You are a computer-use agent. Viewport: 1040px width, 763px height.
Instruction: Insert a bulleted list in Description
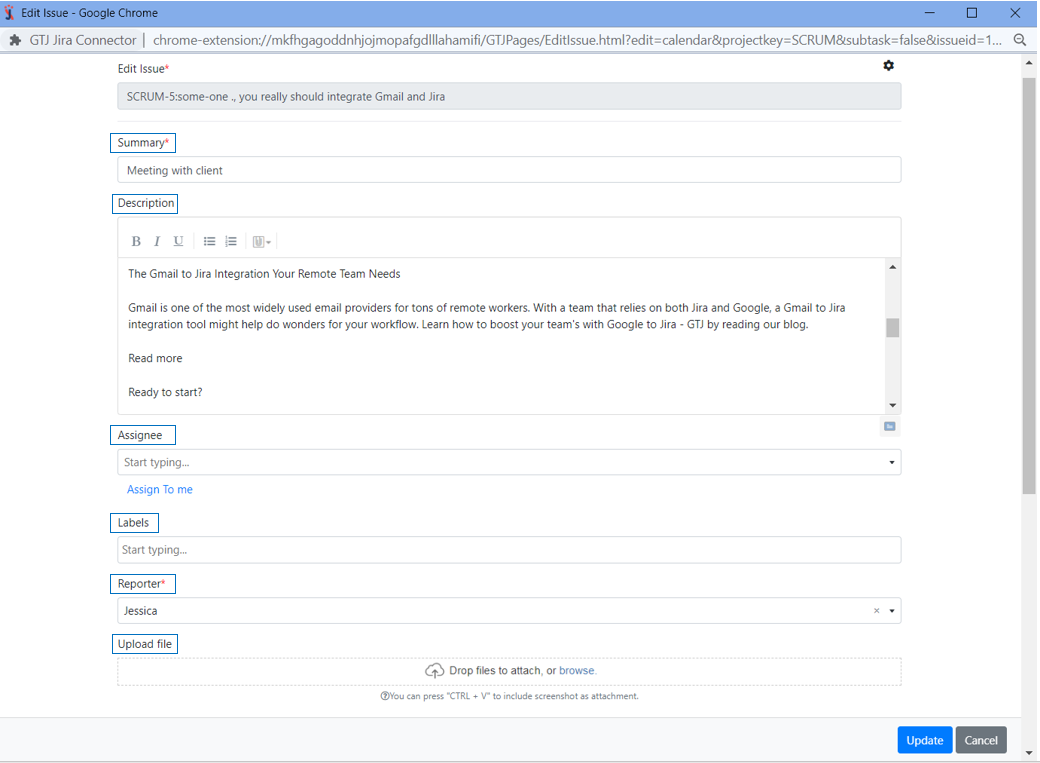(209, 241)
